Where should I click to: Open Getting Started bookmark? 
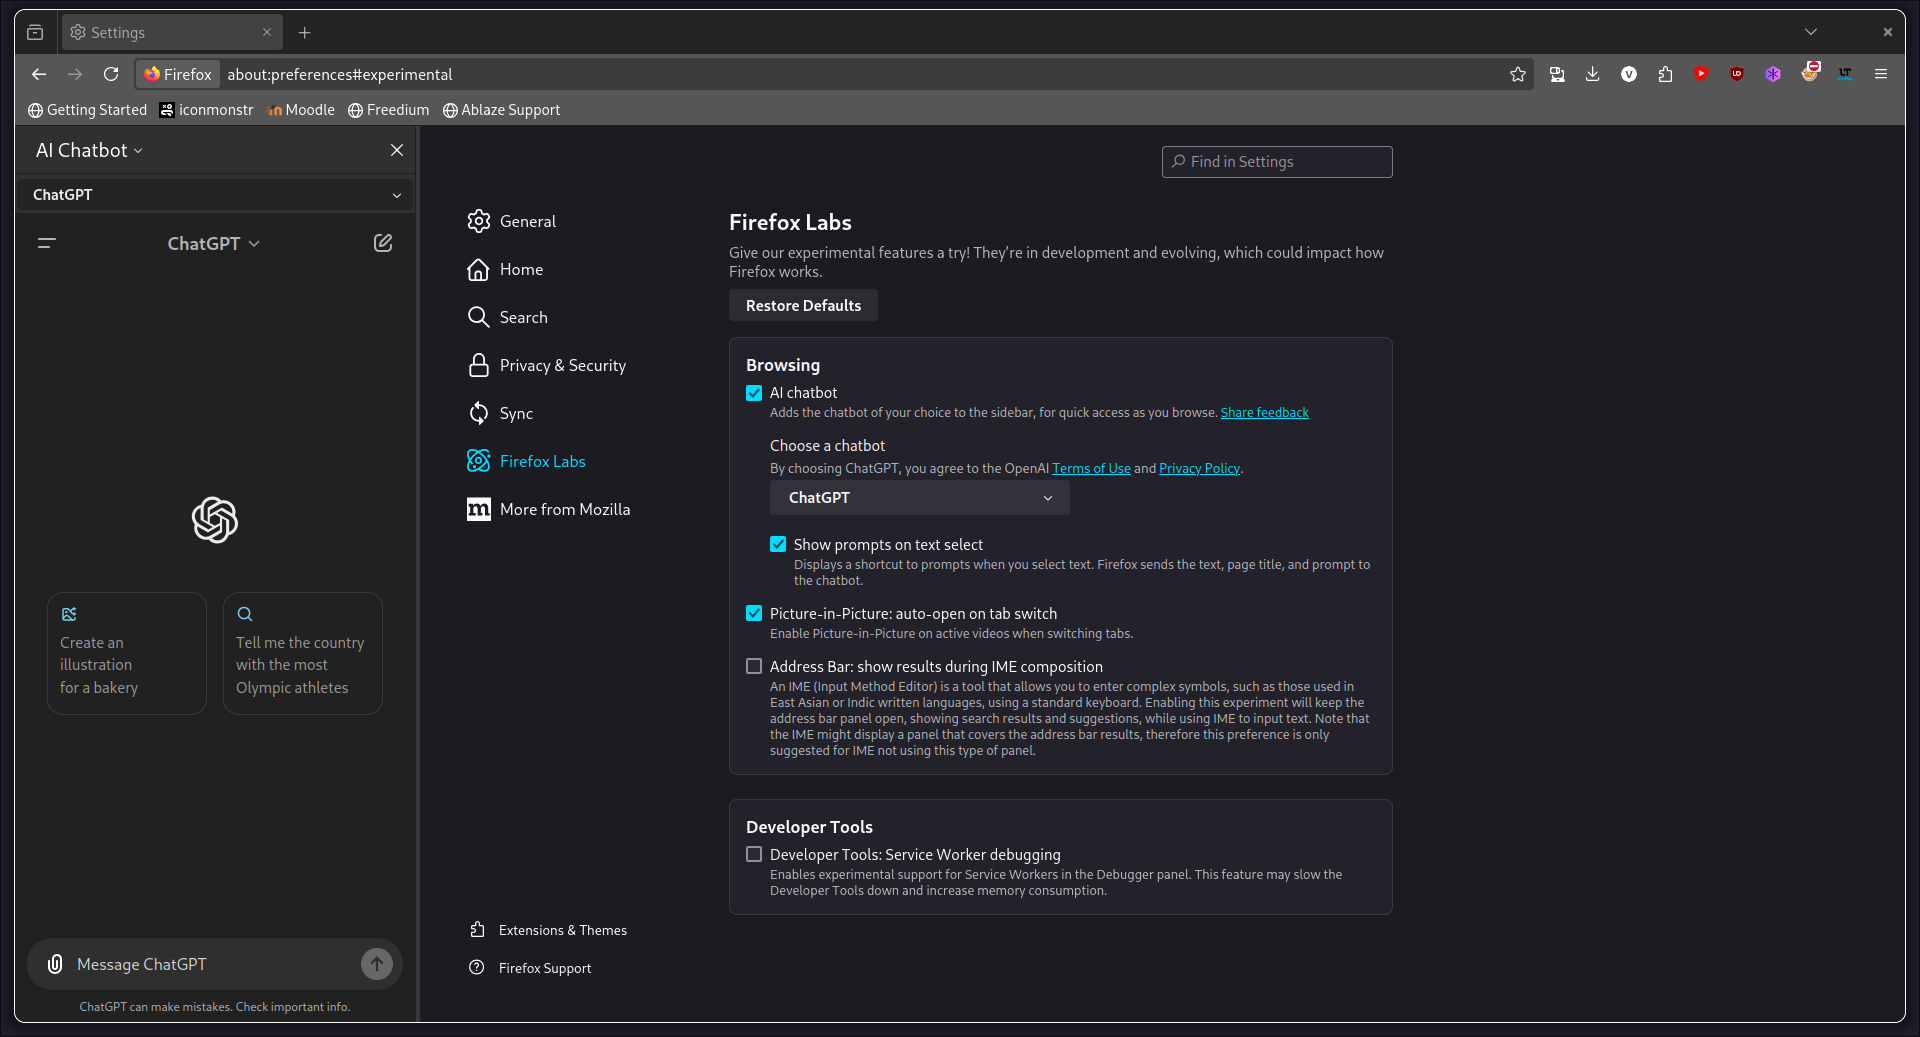click(x=87, y=110)
